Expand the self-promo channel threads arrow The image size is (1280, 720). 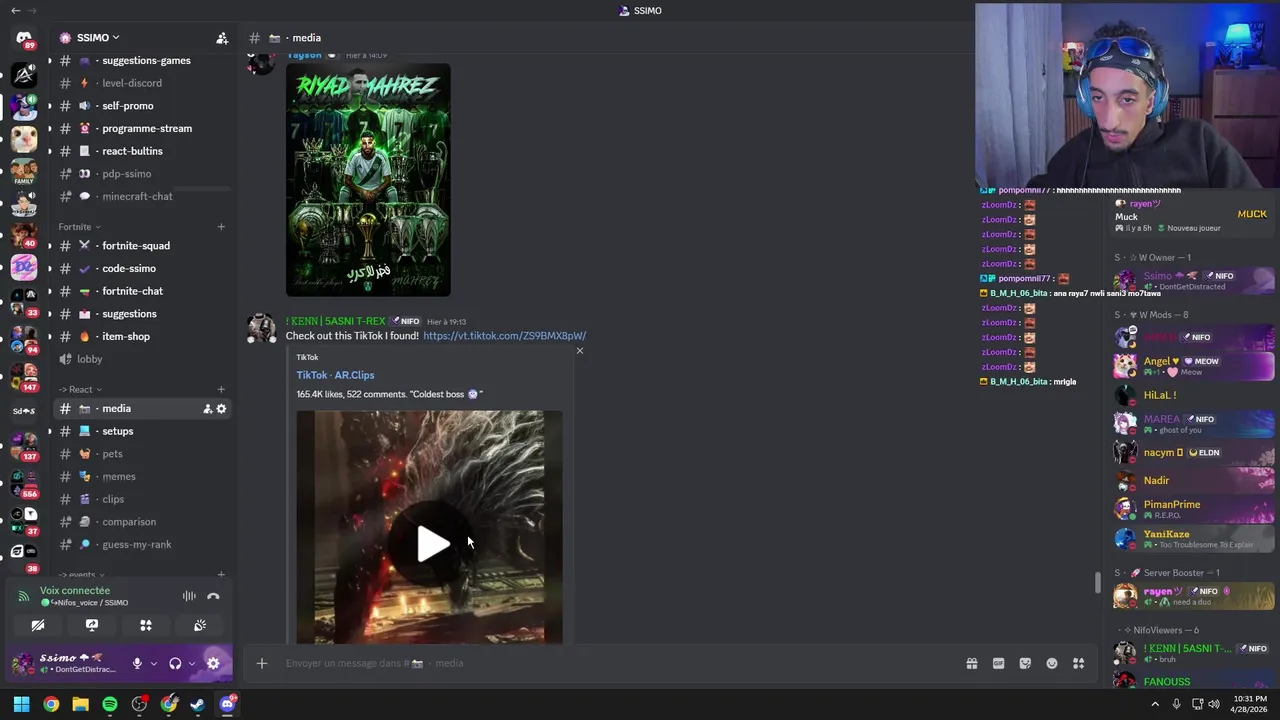click(49, 106)
